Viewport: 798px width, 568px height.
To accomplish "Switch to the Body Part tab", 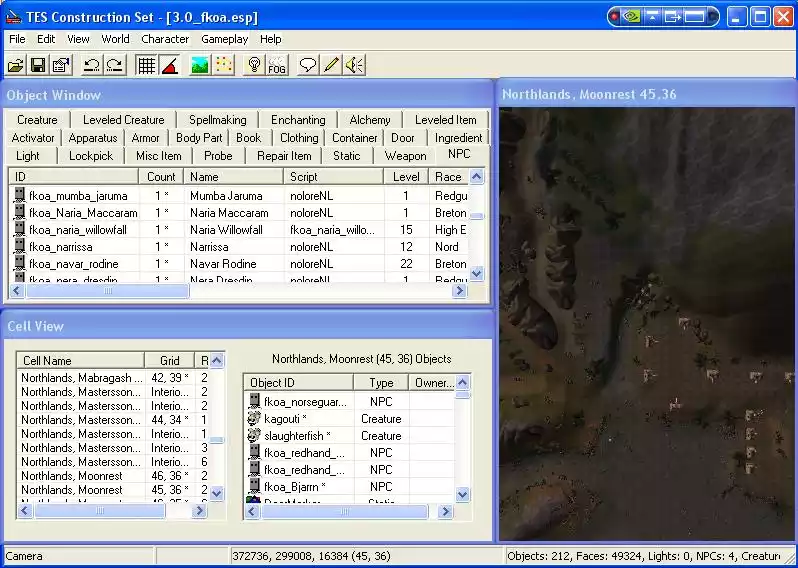I will click(199, 138).
